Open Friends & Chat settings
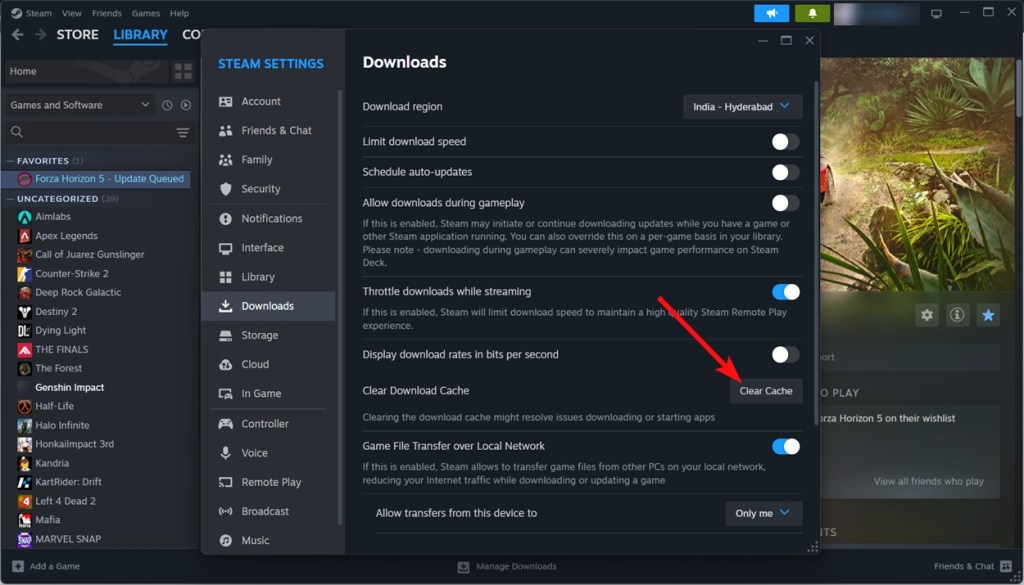Image resolution: width=1024 pixels, height=585 pixels. point(276,131)
